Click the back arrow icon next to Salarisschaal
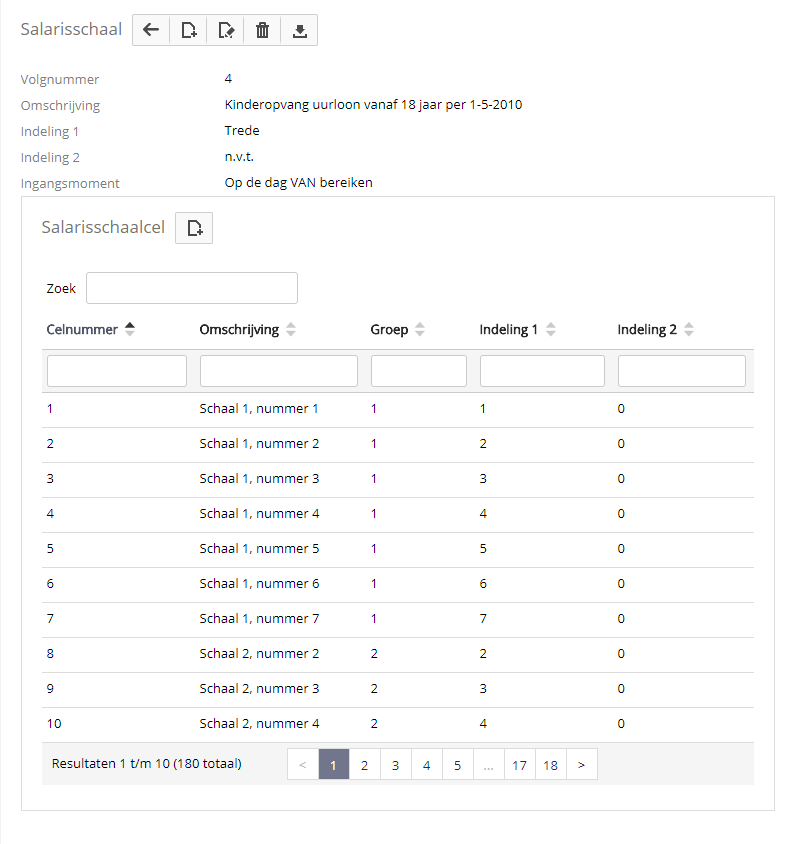Screen dimensions: 808x844 [151, 30]
